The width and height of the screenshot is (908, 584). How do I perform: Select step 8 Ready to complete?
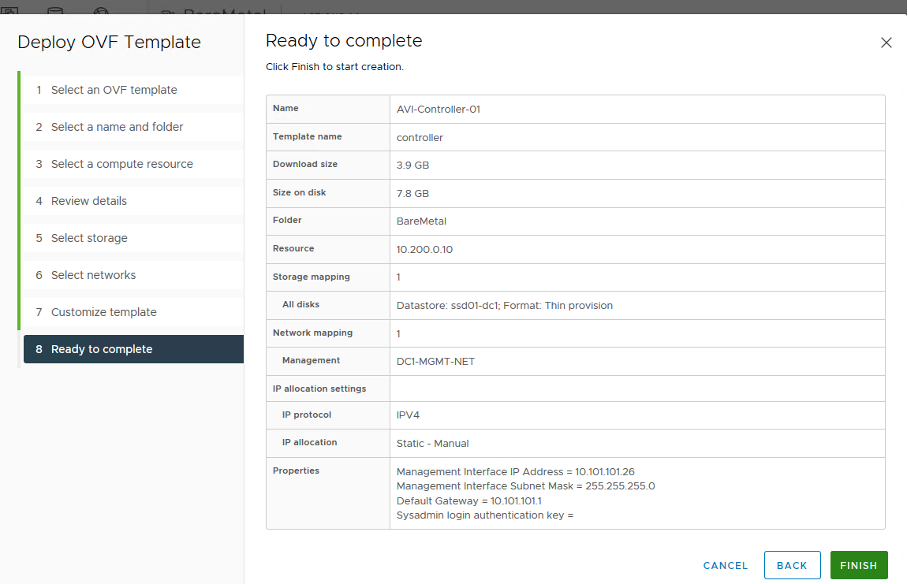(x=102, y=349)
